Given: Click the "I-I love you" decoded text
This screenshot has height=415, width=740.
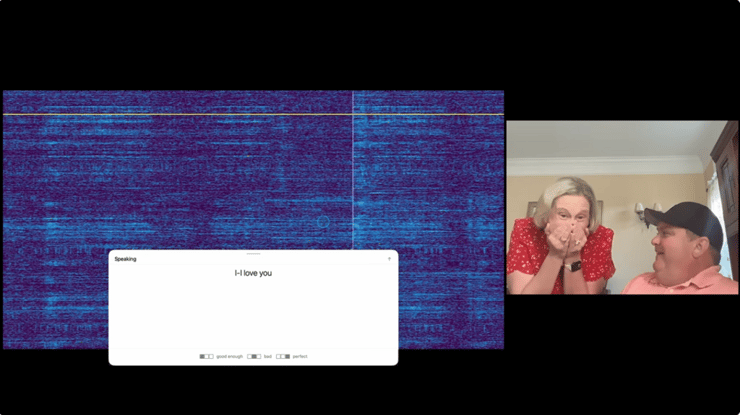Looking at the screenshot, I should pos(253,273).
